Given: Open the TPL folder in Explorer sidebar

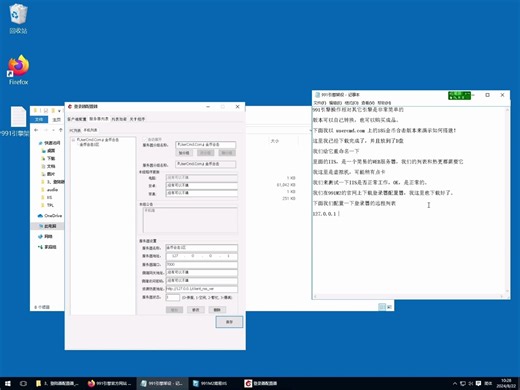Looking at the screenshot, I should [x=47, y=205].
